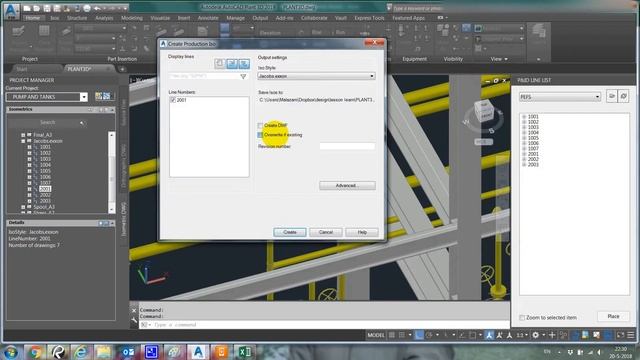Toggle snap mode in status bar
This screenshot has height=360, width=640.
(x=402, y=335)
